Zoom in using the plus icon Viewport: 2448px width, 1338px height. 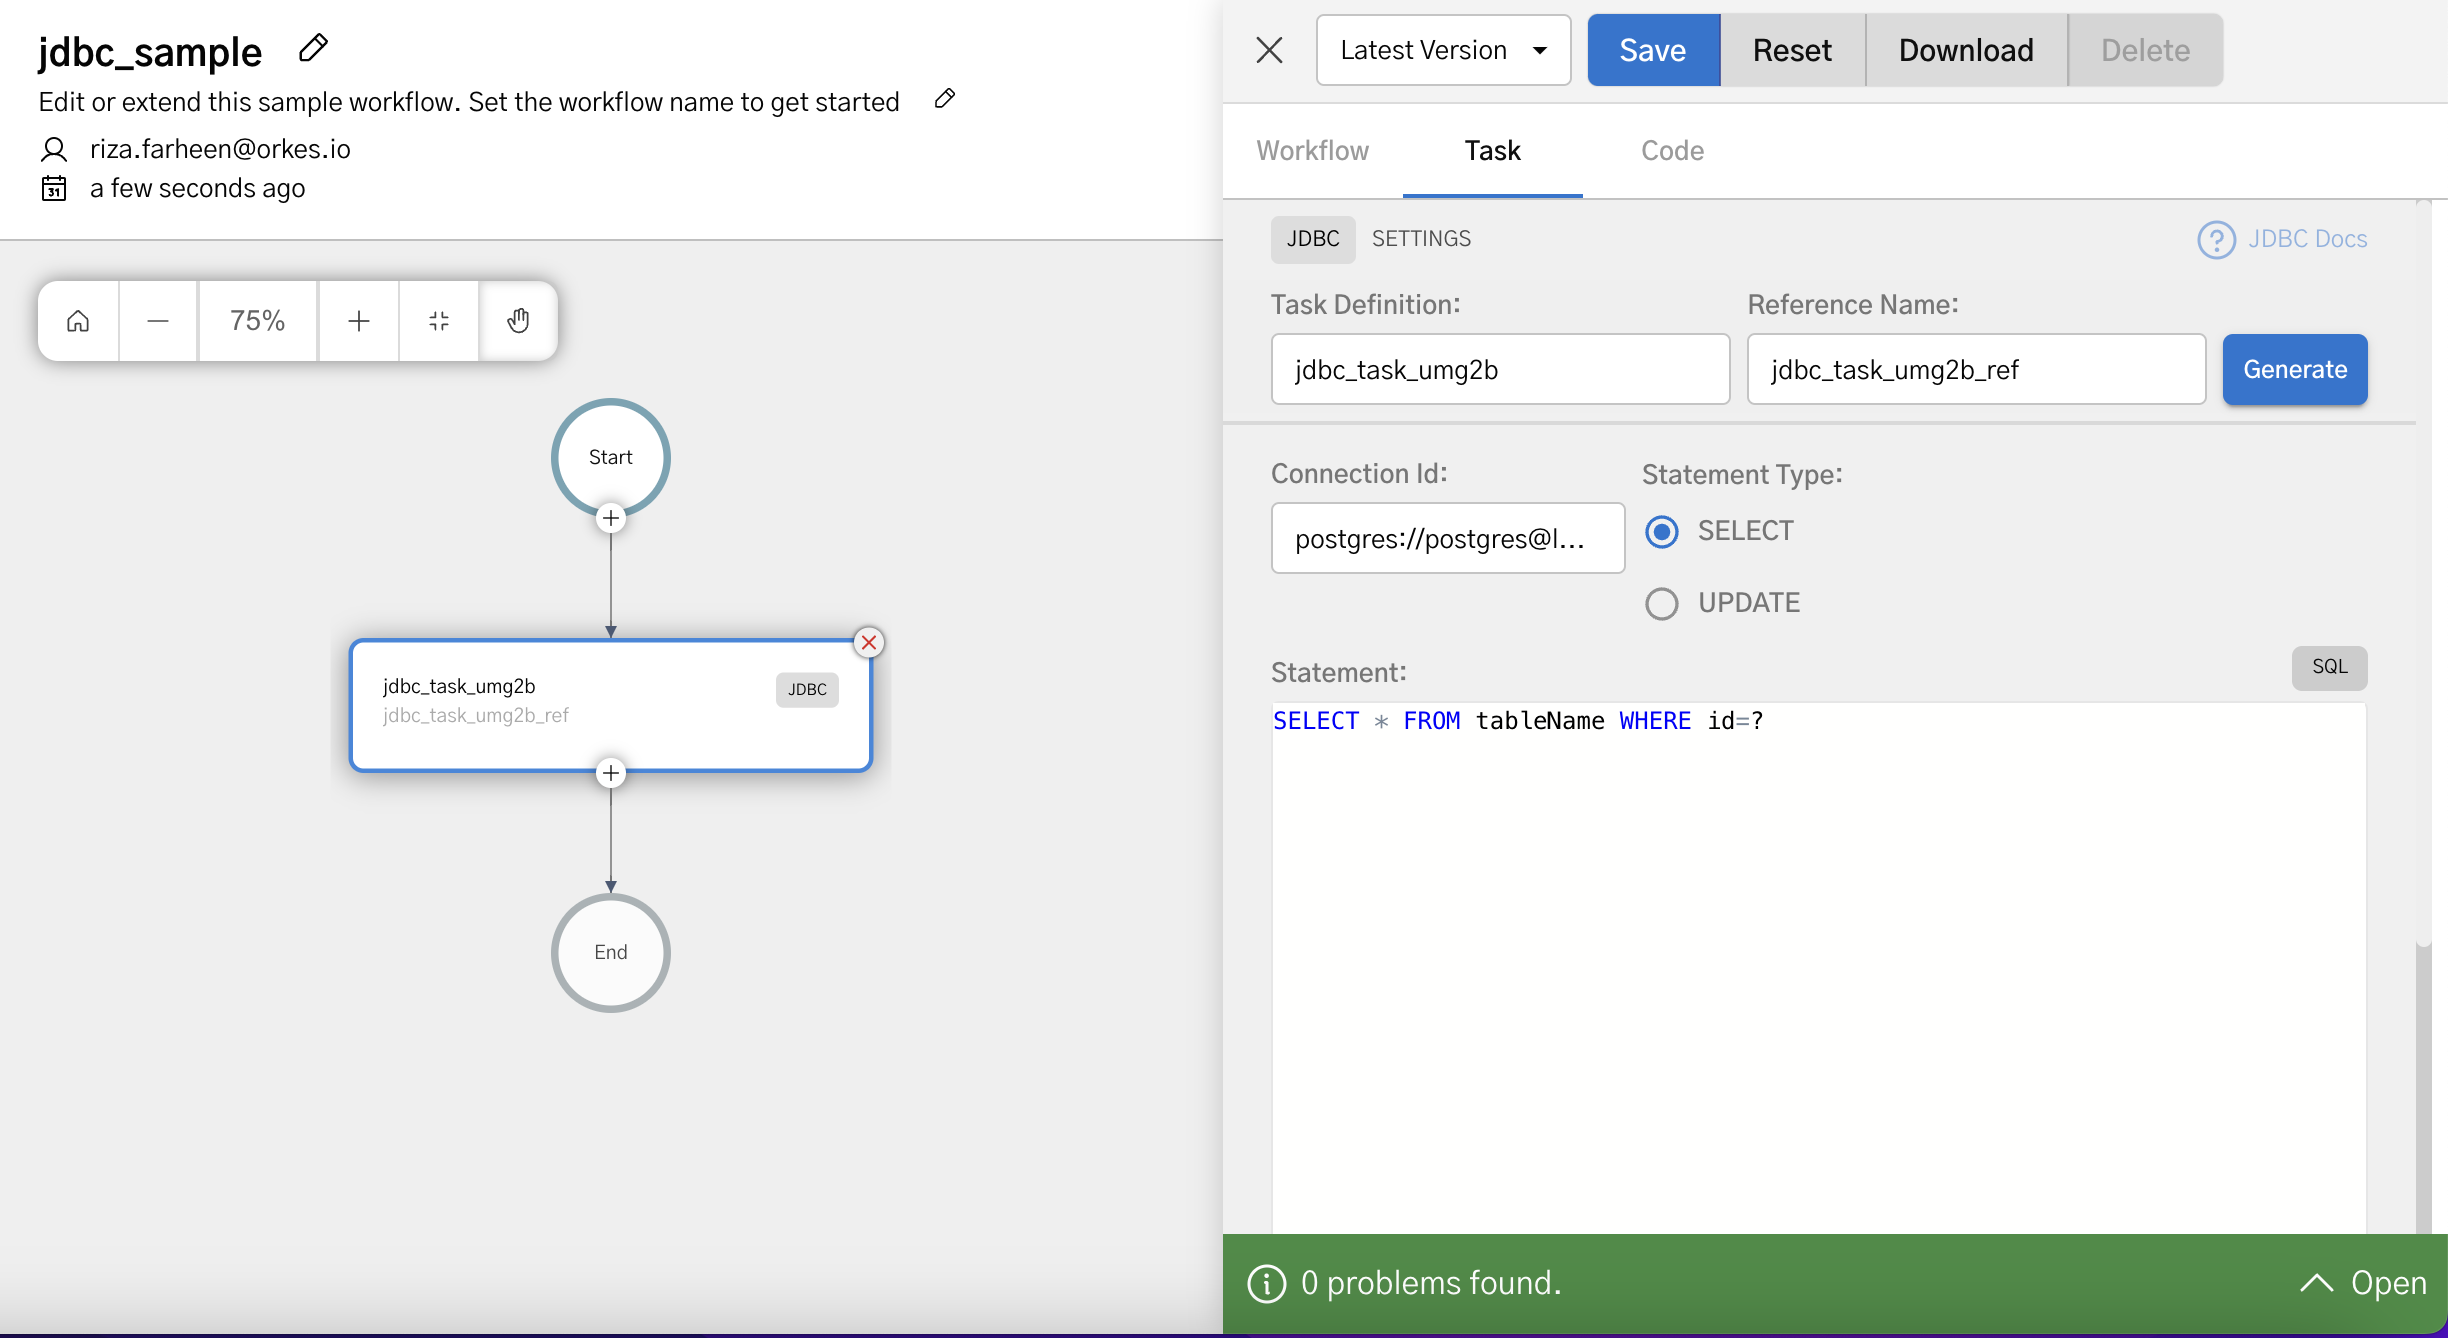(x=358, y=320)
